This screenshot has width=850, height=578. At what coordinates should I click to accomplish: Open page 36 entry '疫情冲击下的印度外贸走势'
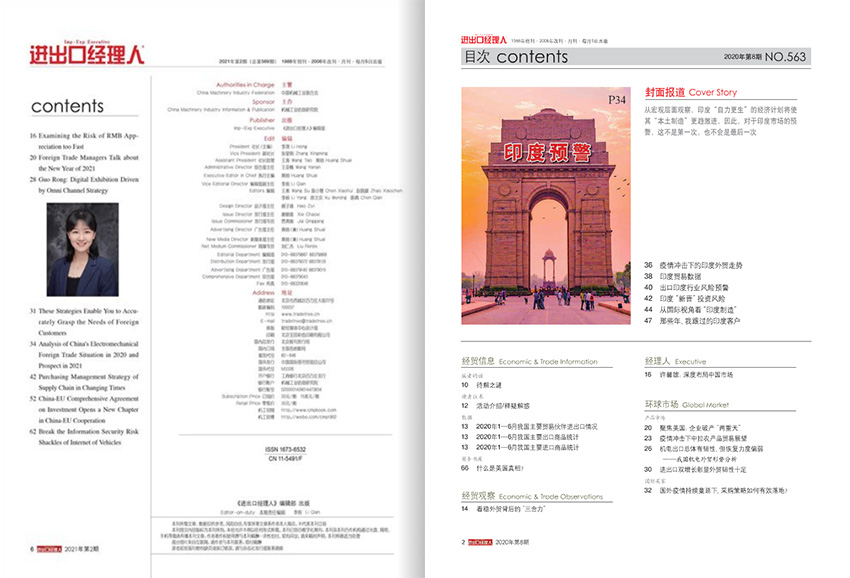[x=693, y=265]
